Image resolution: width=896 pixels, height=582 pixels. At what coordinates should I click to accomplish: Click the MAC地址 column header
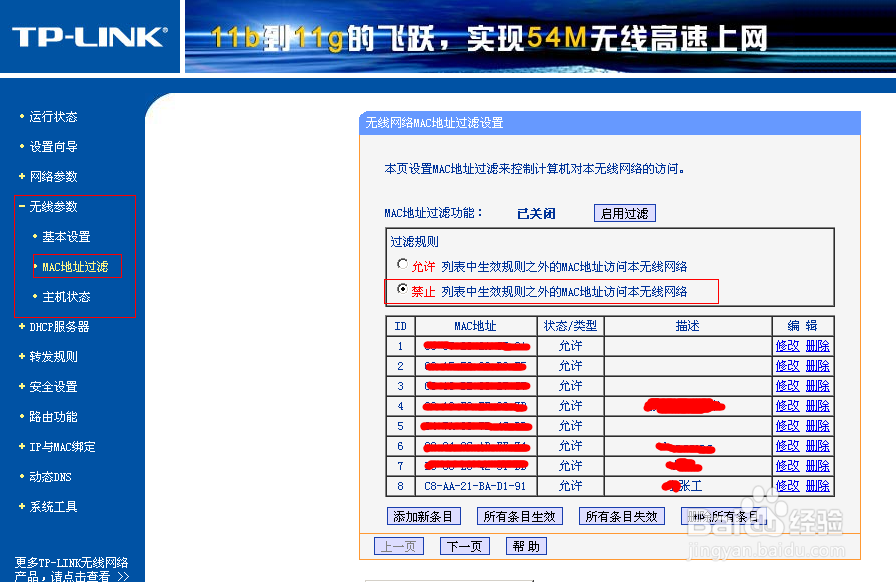[x=475, y=326]
